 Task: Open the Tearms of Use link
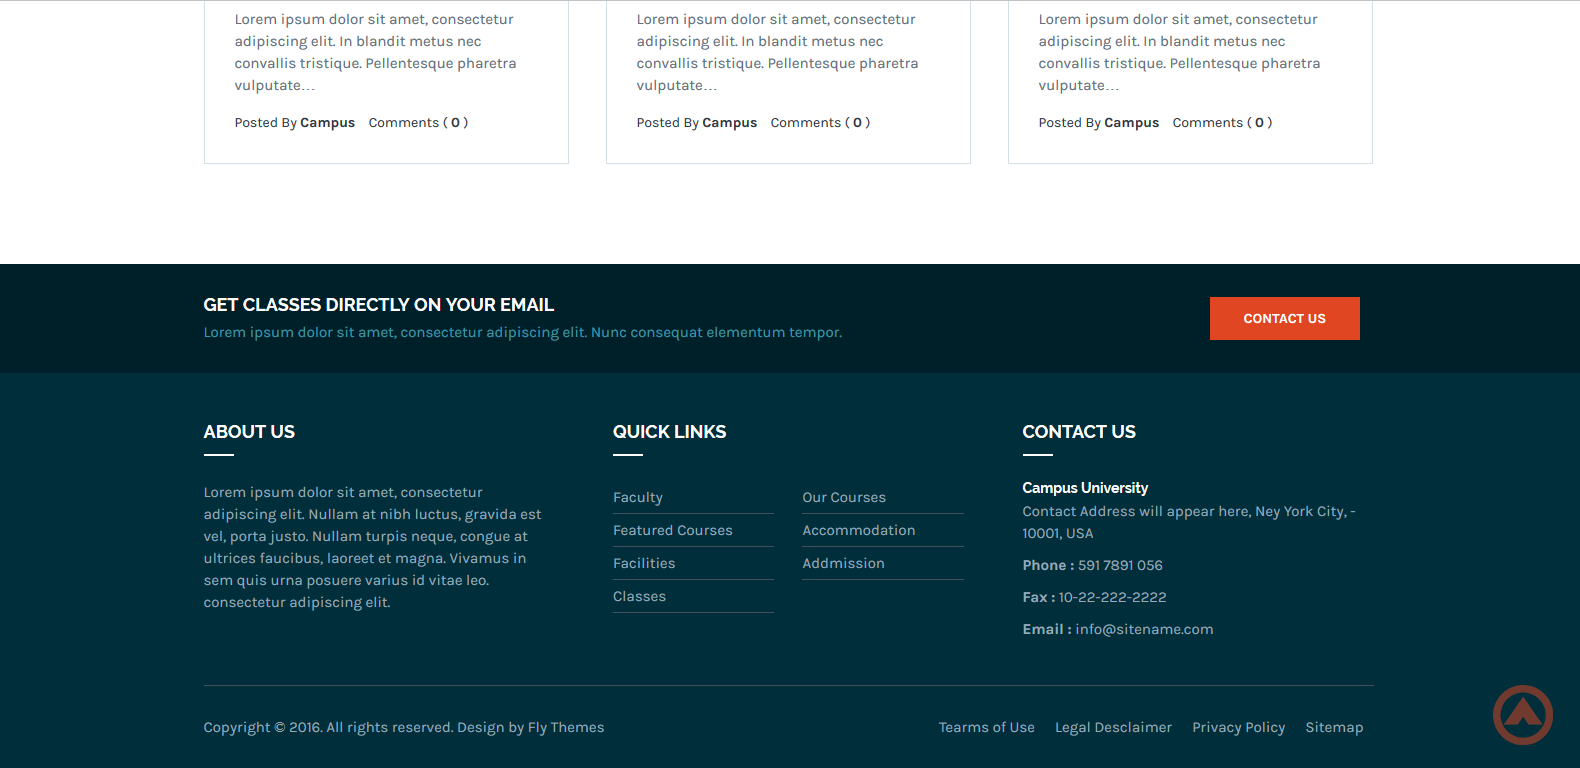tap(986, 727)
